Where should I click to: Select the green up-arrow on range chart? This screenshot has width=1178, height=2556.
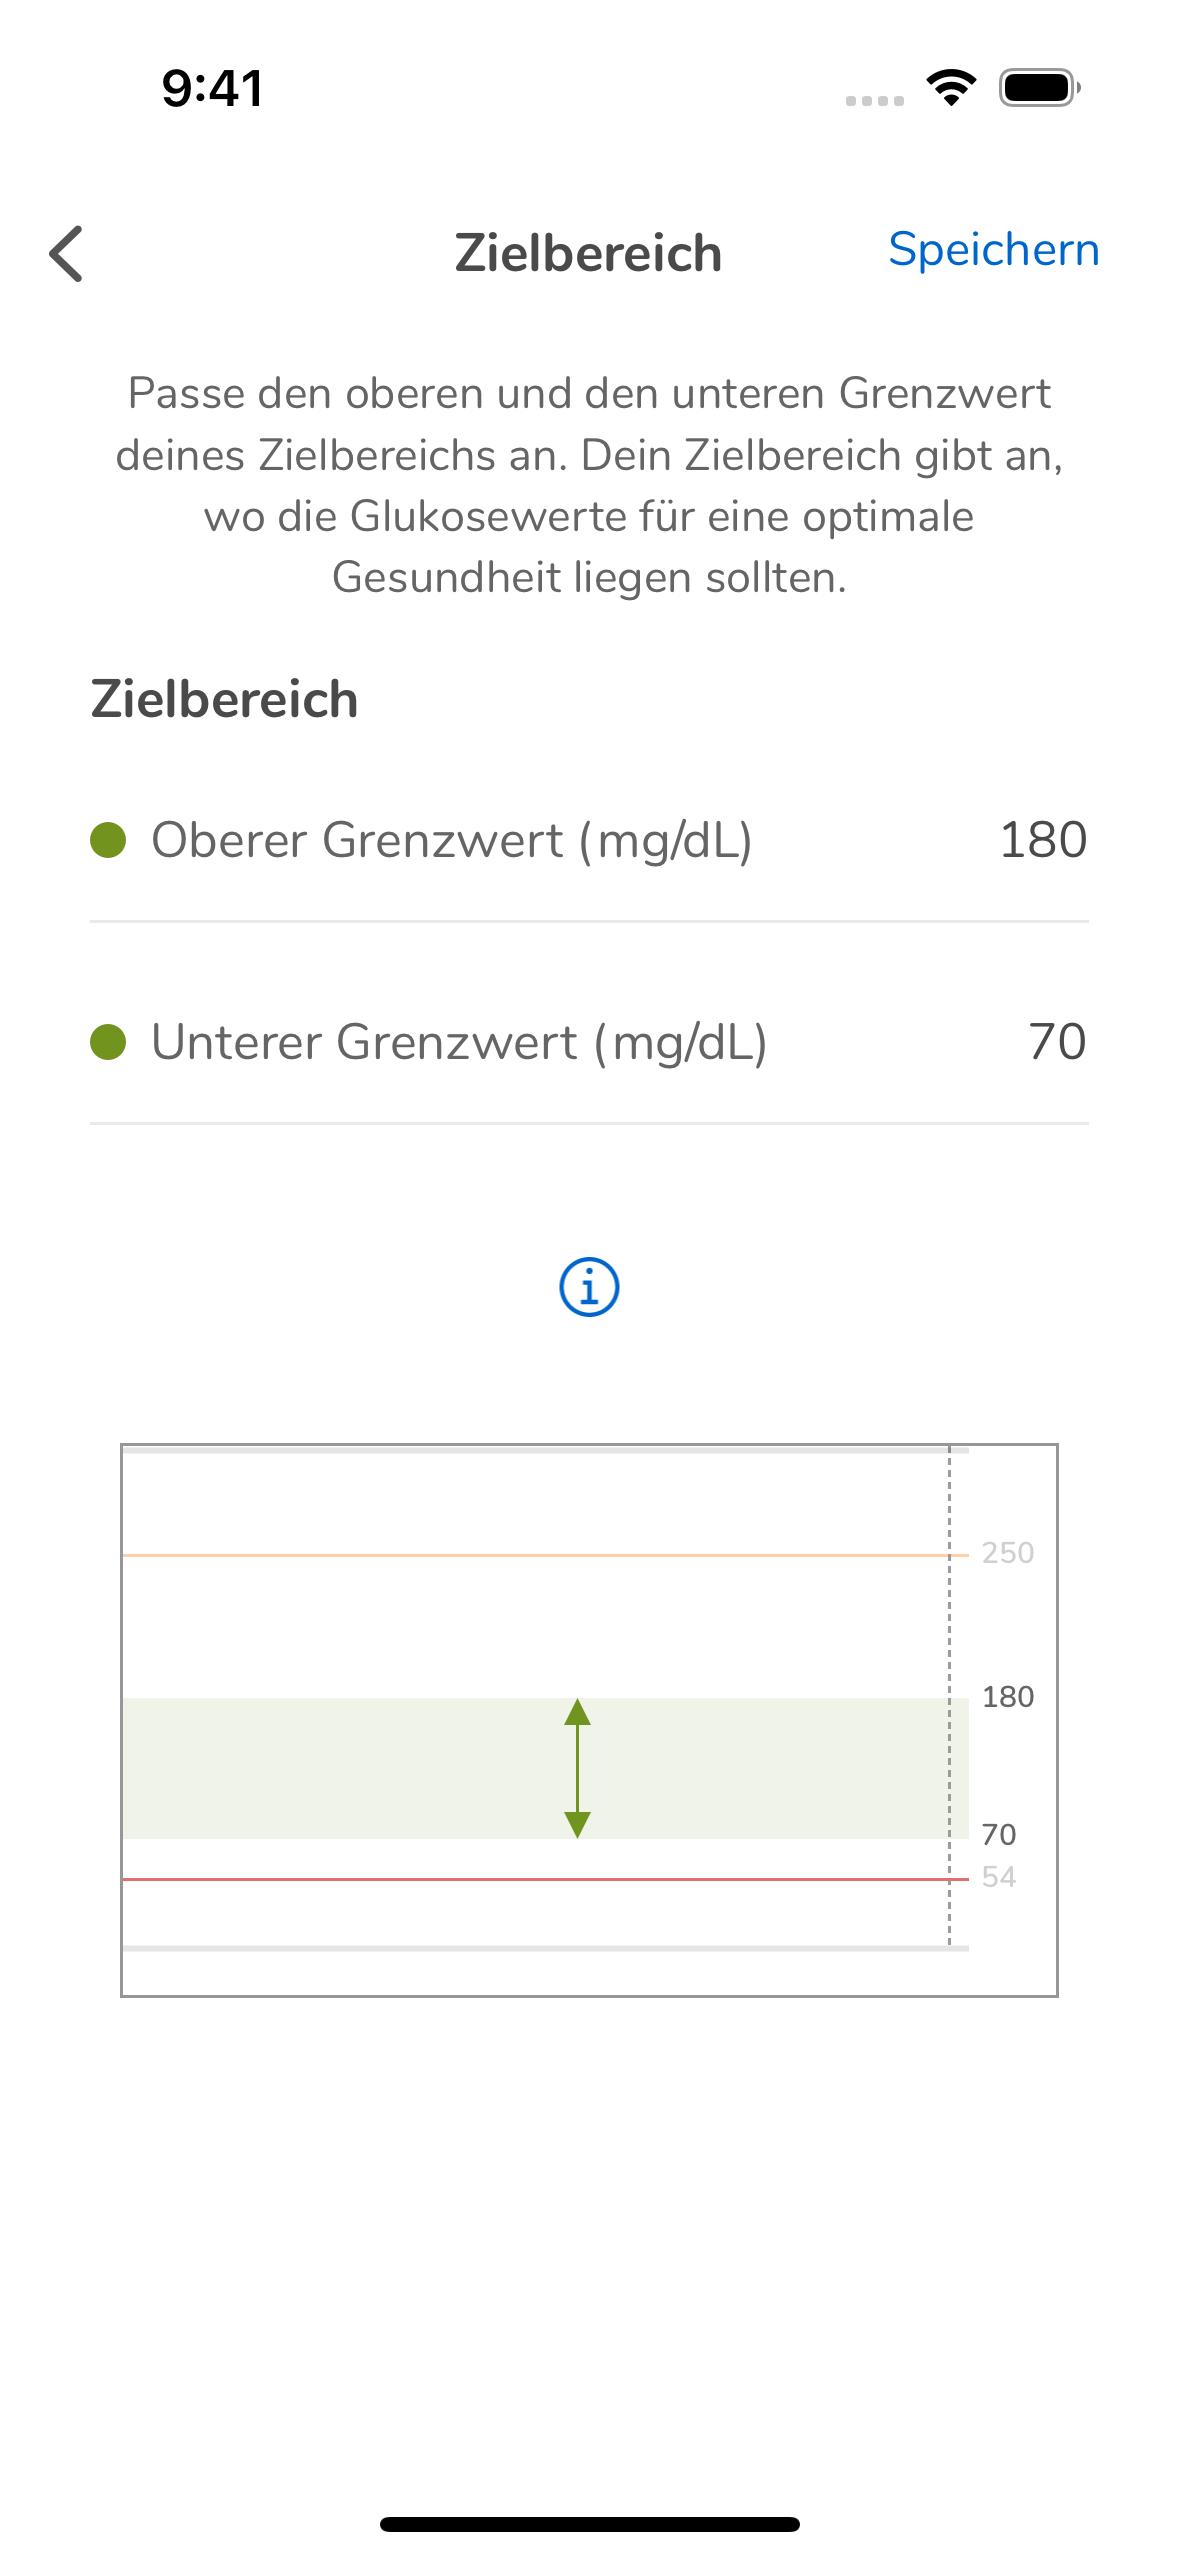[577, 1712]
